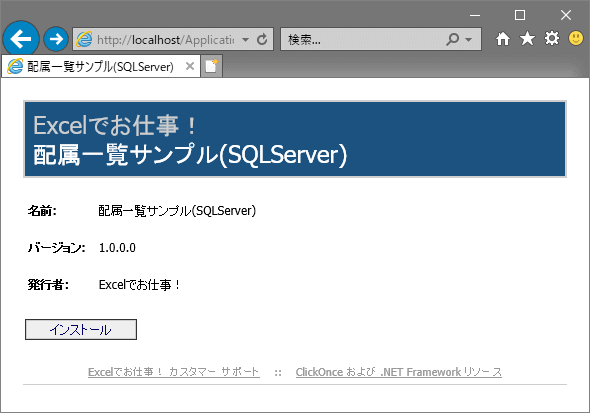Open Excelでお仕事! カスタマー サポート link
590x413 pixels.
click(x=174, y=372)
